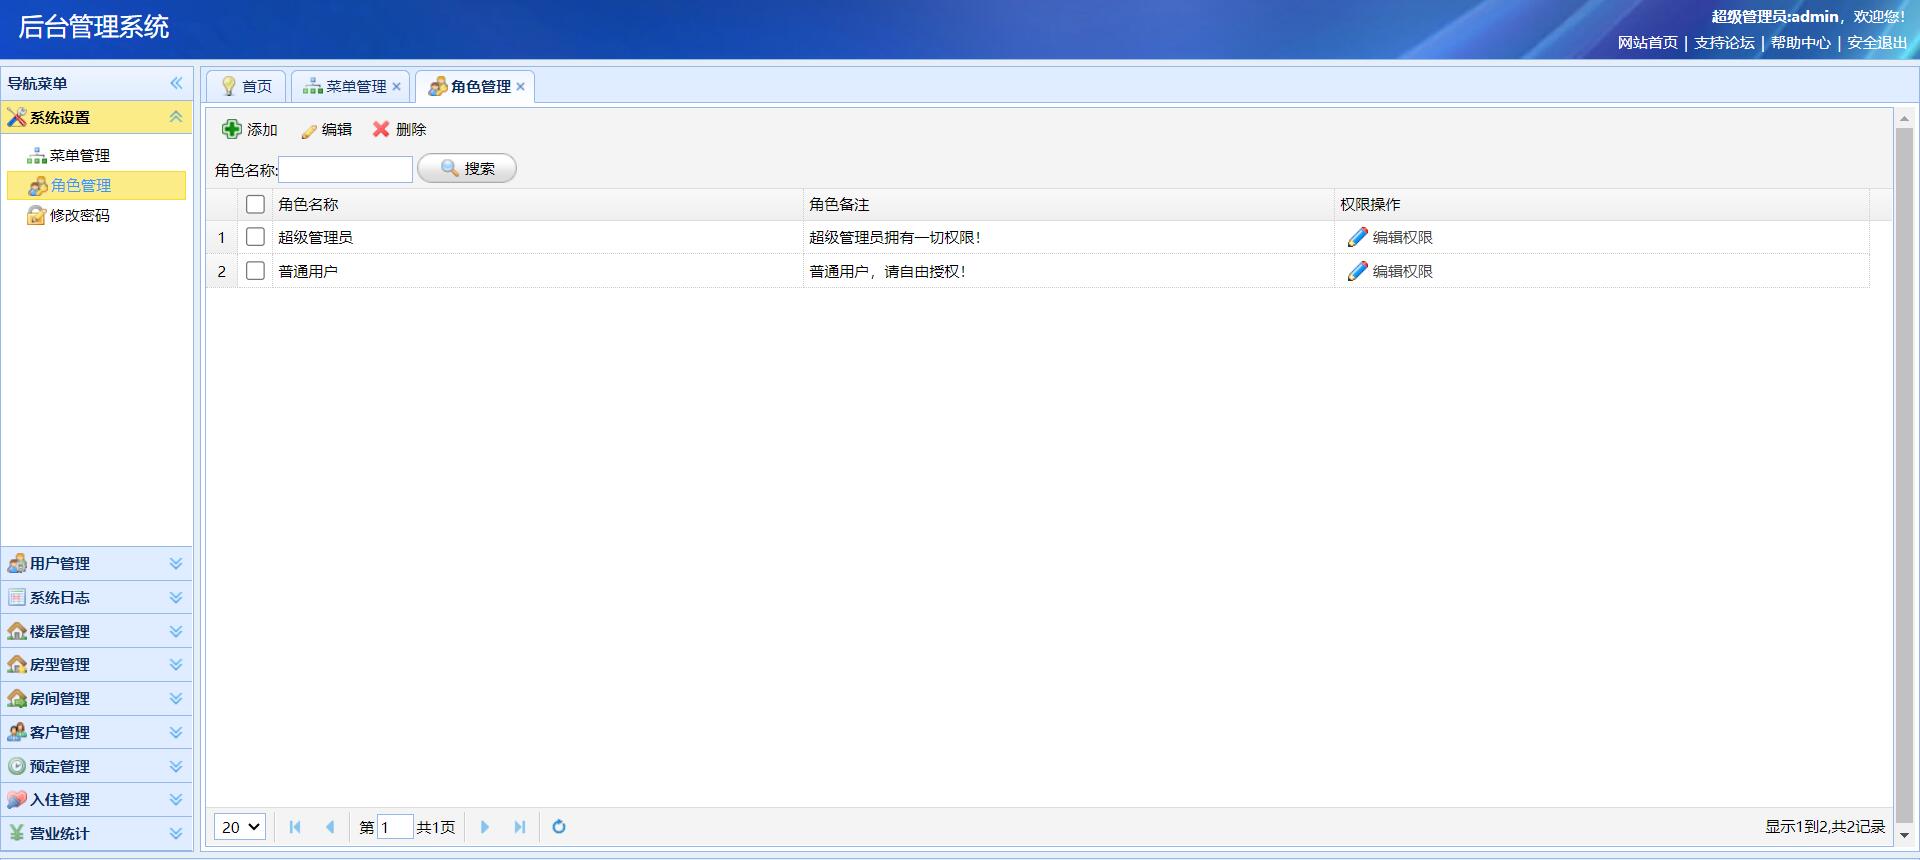
Task: Click the 房间管理 house icon
Action: [x=17, y=698]
